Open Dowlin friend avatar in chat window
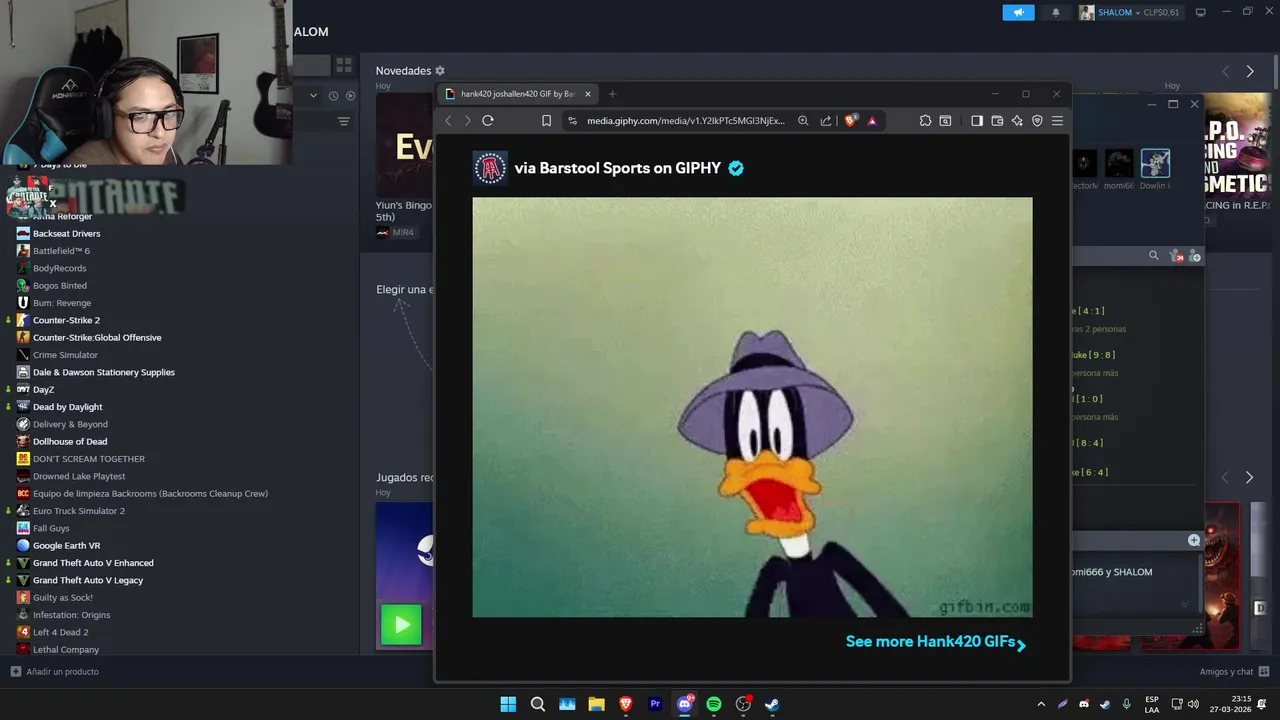Viewport: 1280px width, 720px height. pyautogui.click(x=1155, y=163)
